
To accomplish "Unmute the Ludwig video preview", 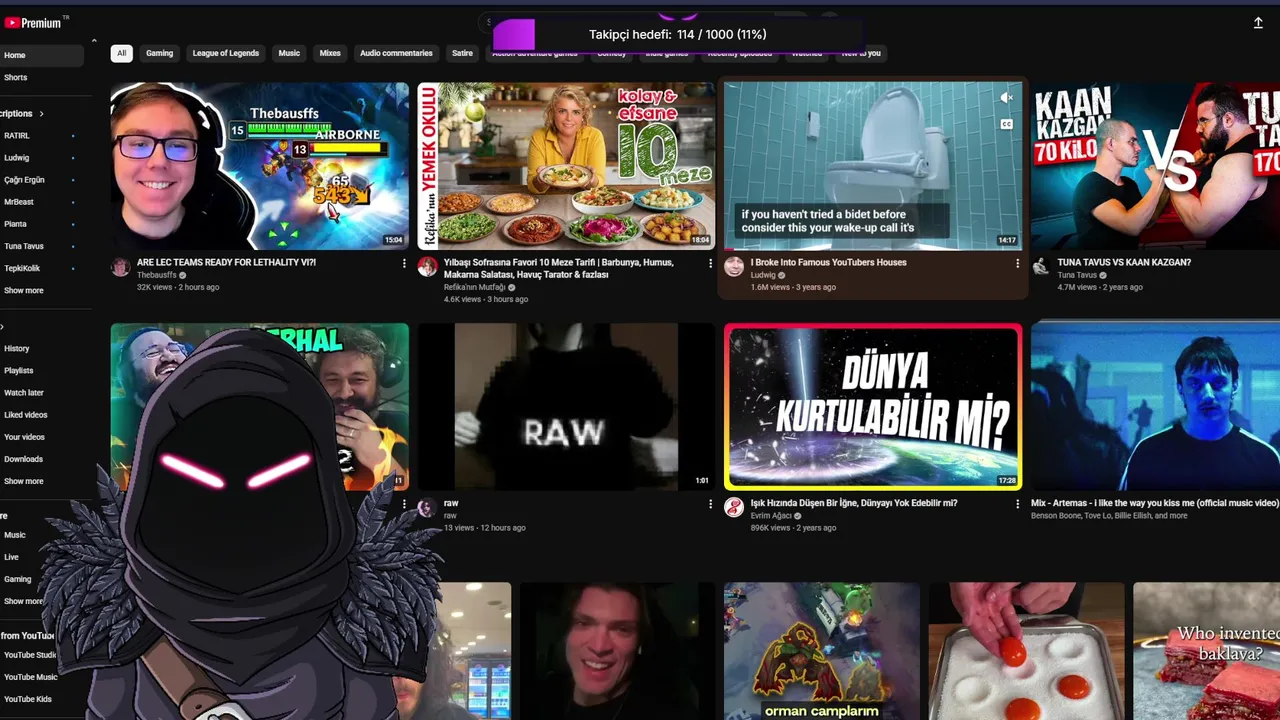I will [1006, 98].
